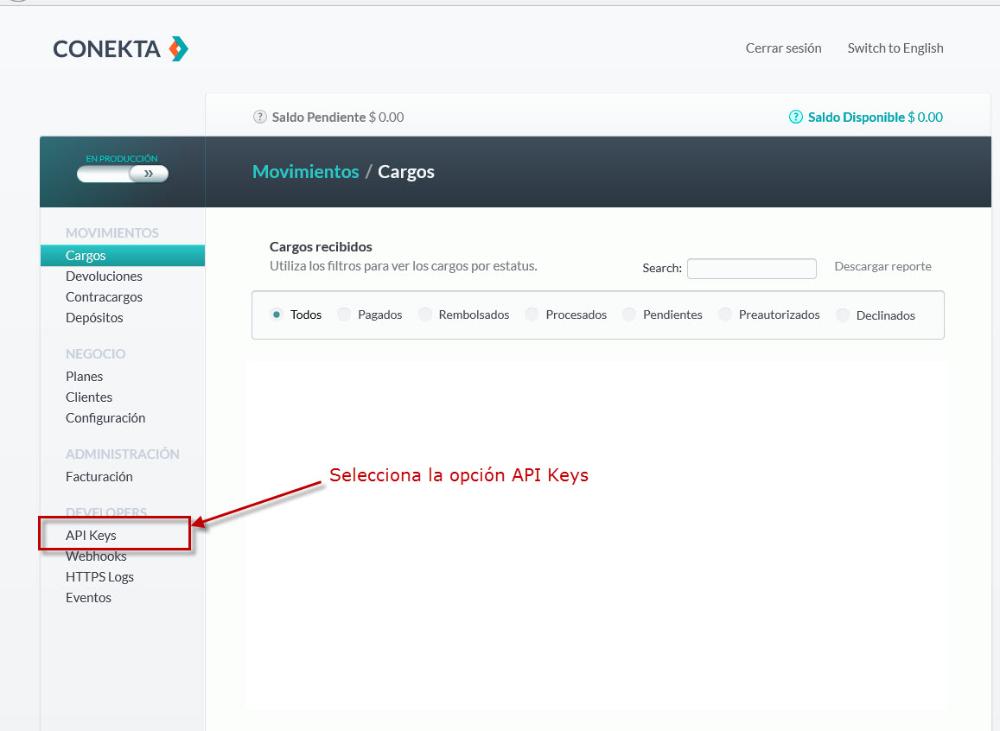Click Switch to English link
1000x731 pixels.
tap(895, 48)
